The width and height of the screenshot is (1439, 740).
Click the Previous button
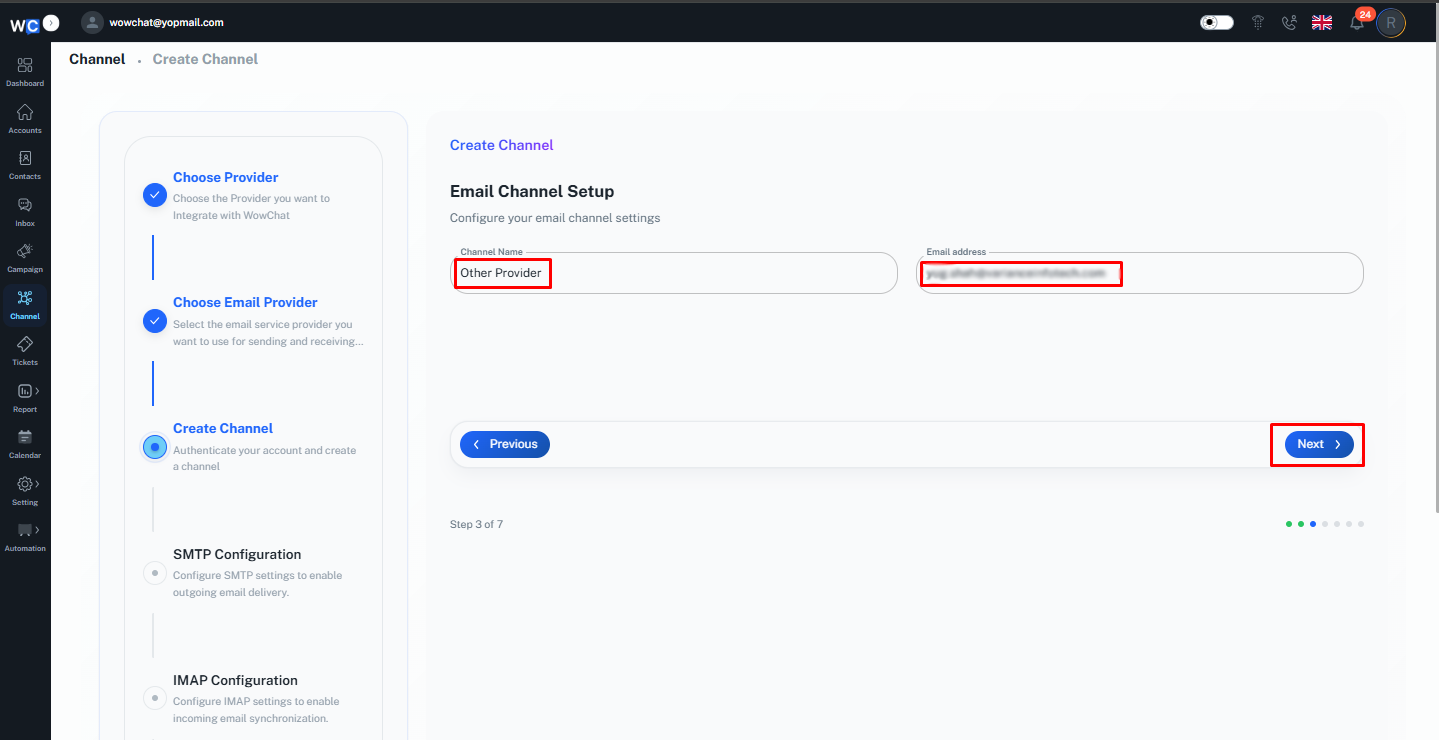(x=505, y=444)
